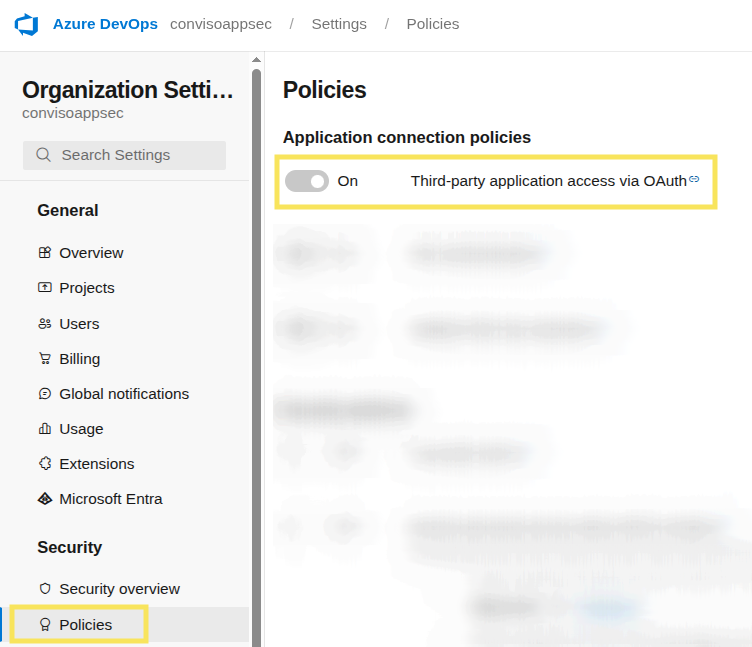Open the Microsoft Entra menu item
Screen dimensions: 752x647
[110, 499]
